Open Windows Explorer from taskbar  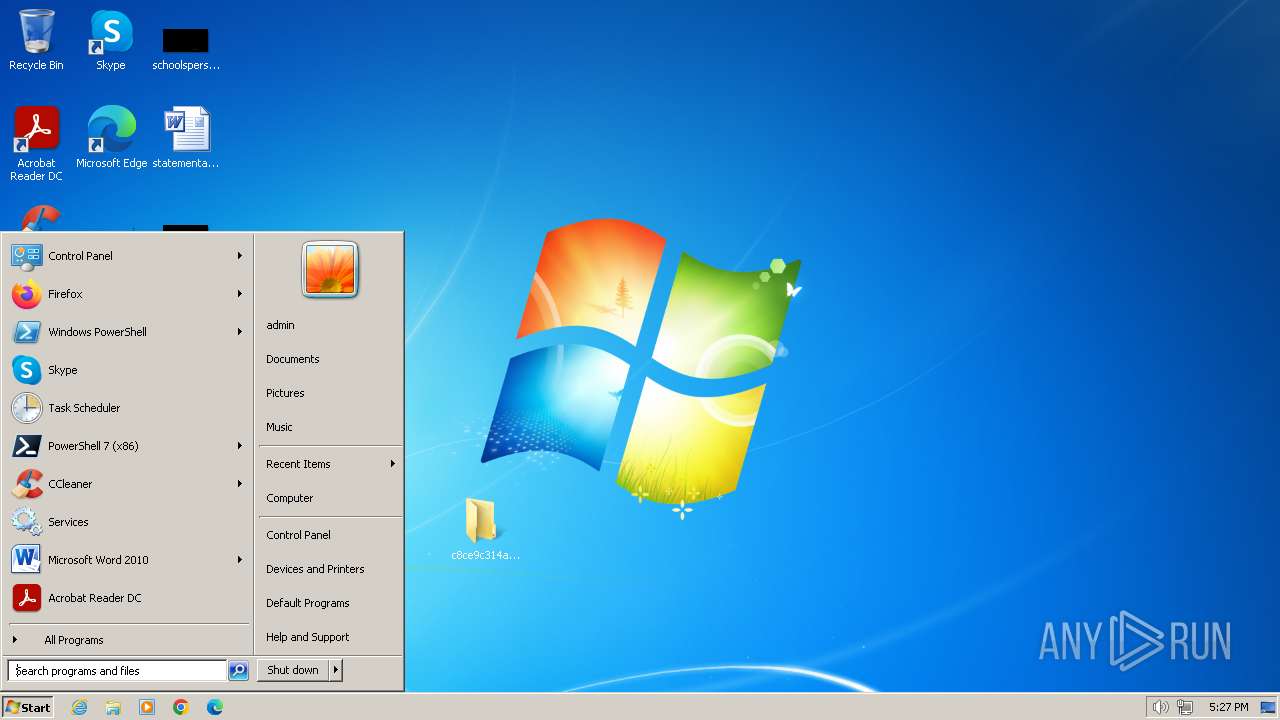(x=113, y=707)
